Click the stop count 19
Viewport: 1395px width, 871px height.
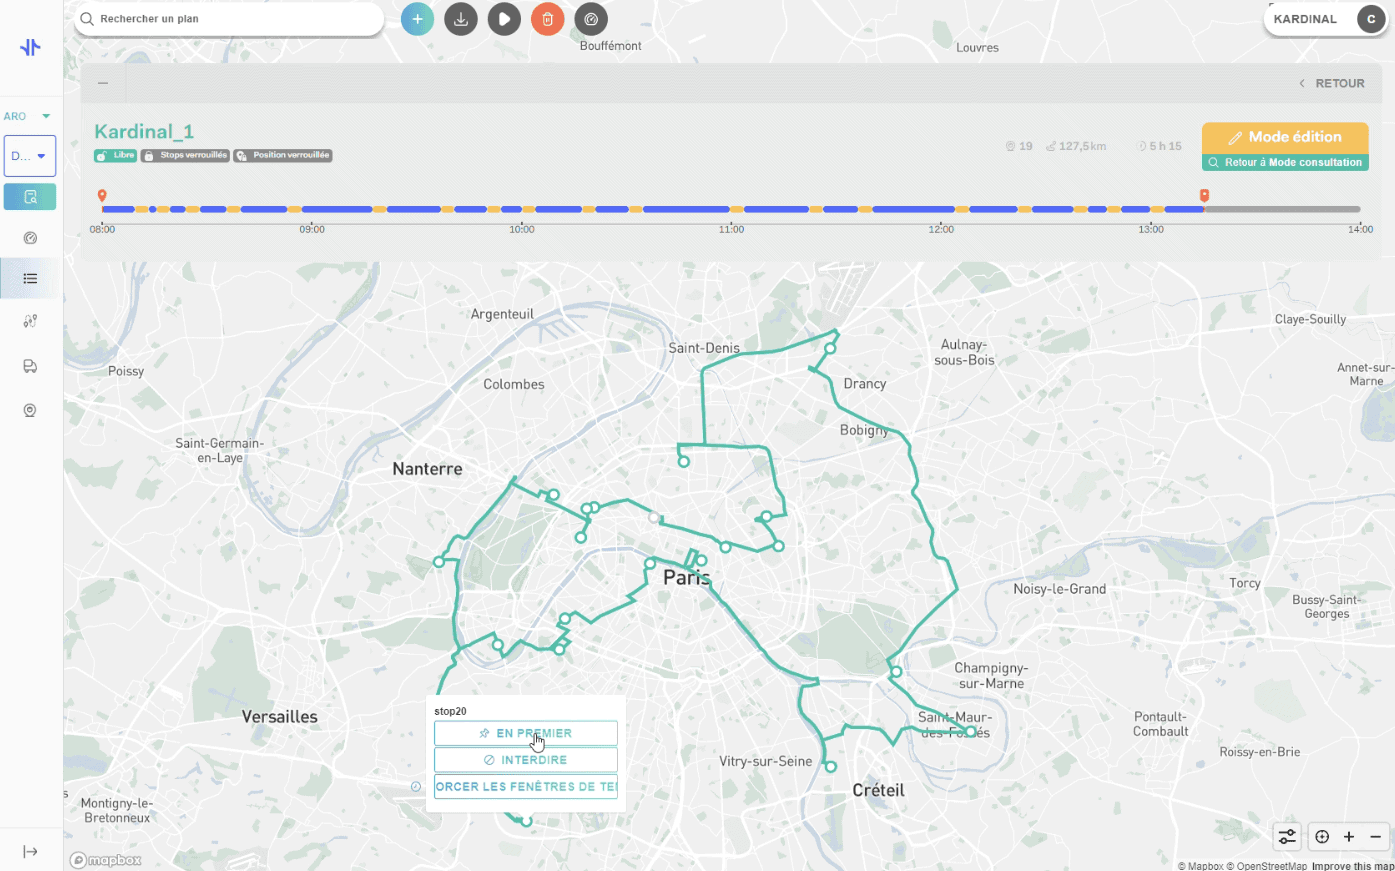[x=1019, y=146]
